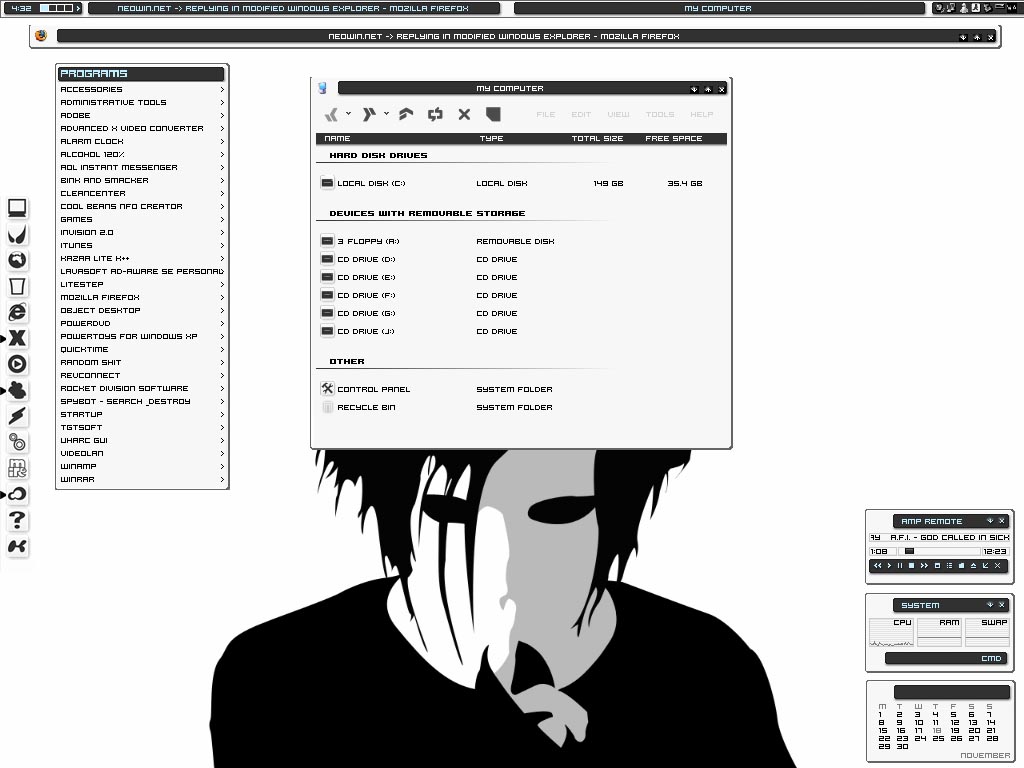
Task: Open the Help menu in My Computer
Action: coord(701,114)
